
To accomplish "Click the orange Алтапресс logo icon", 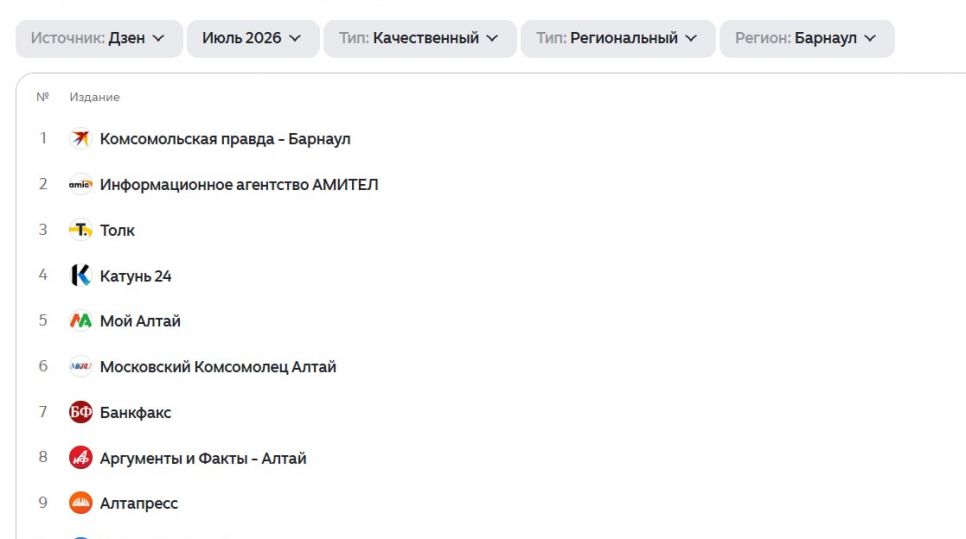I will (81, 503).
